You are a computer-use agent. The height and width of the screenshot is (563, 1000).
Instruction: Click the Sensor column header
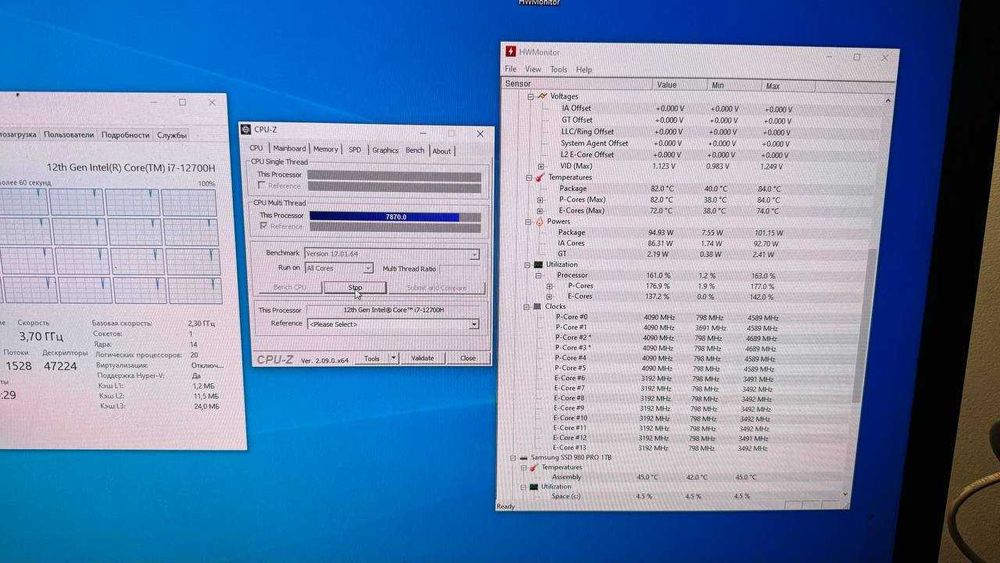pyautogui.click(x=577, y=84)
